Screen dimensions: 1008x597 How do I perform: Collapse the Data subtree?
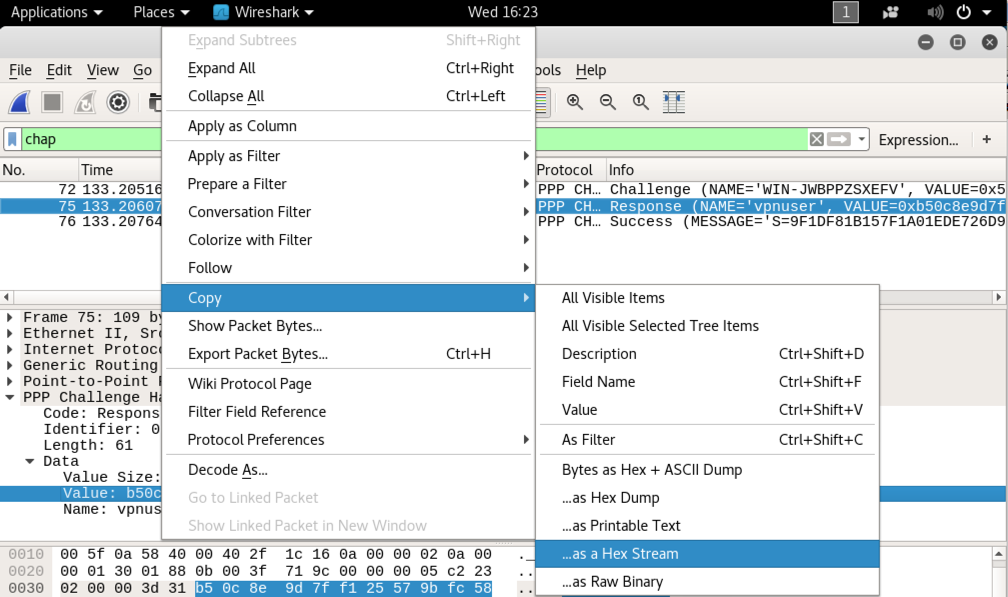point(30,461)
